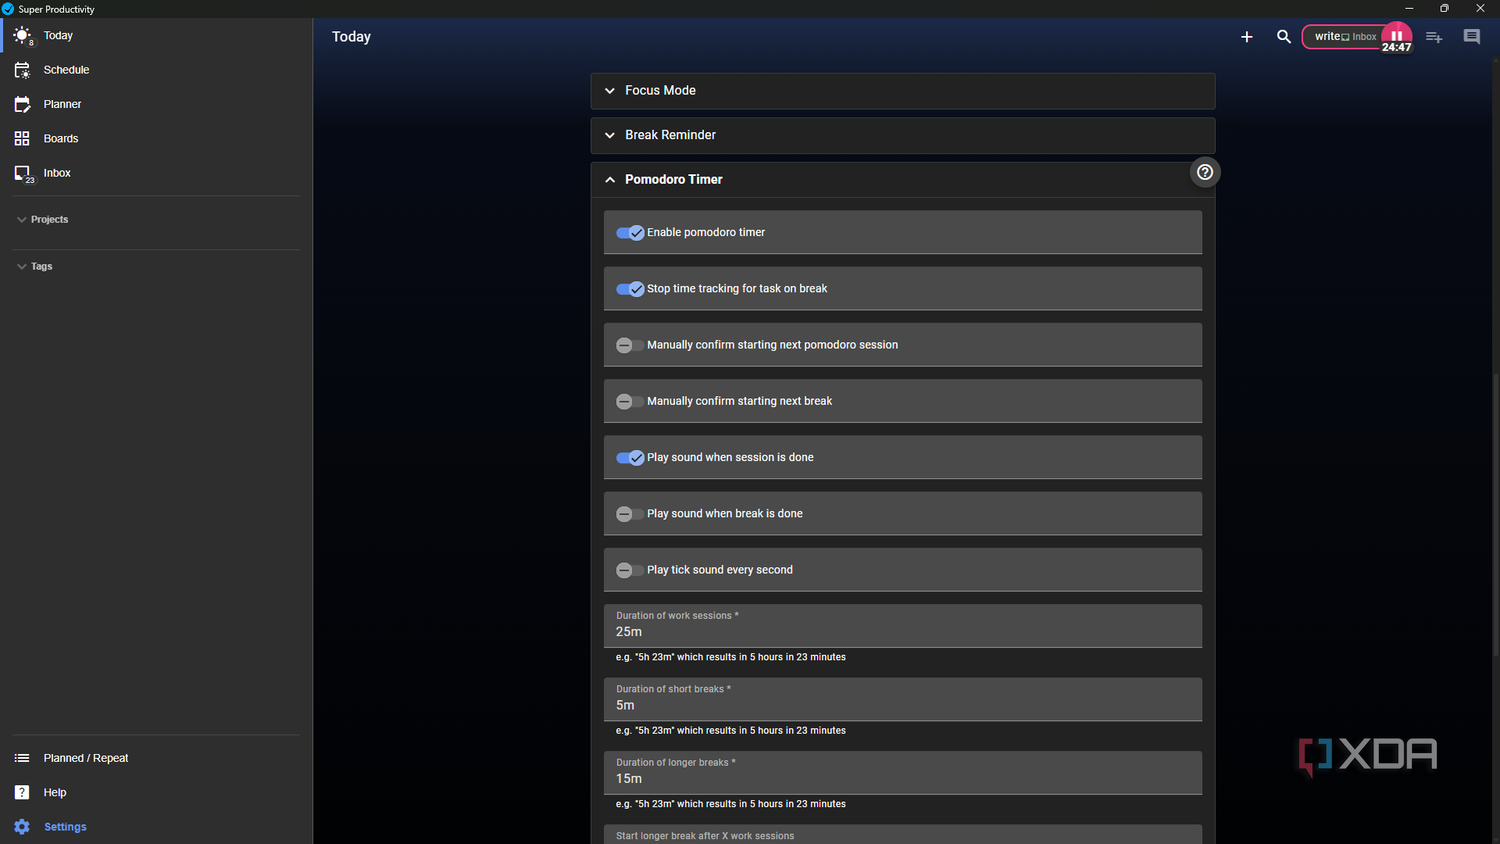Enable Play tick sound every second
The height and width of the screenshot is (844, 1500).
point(630,570)
